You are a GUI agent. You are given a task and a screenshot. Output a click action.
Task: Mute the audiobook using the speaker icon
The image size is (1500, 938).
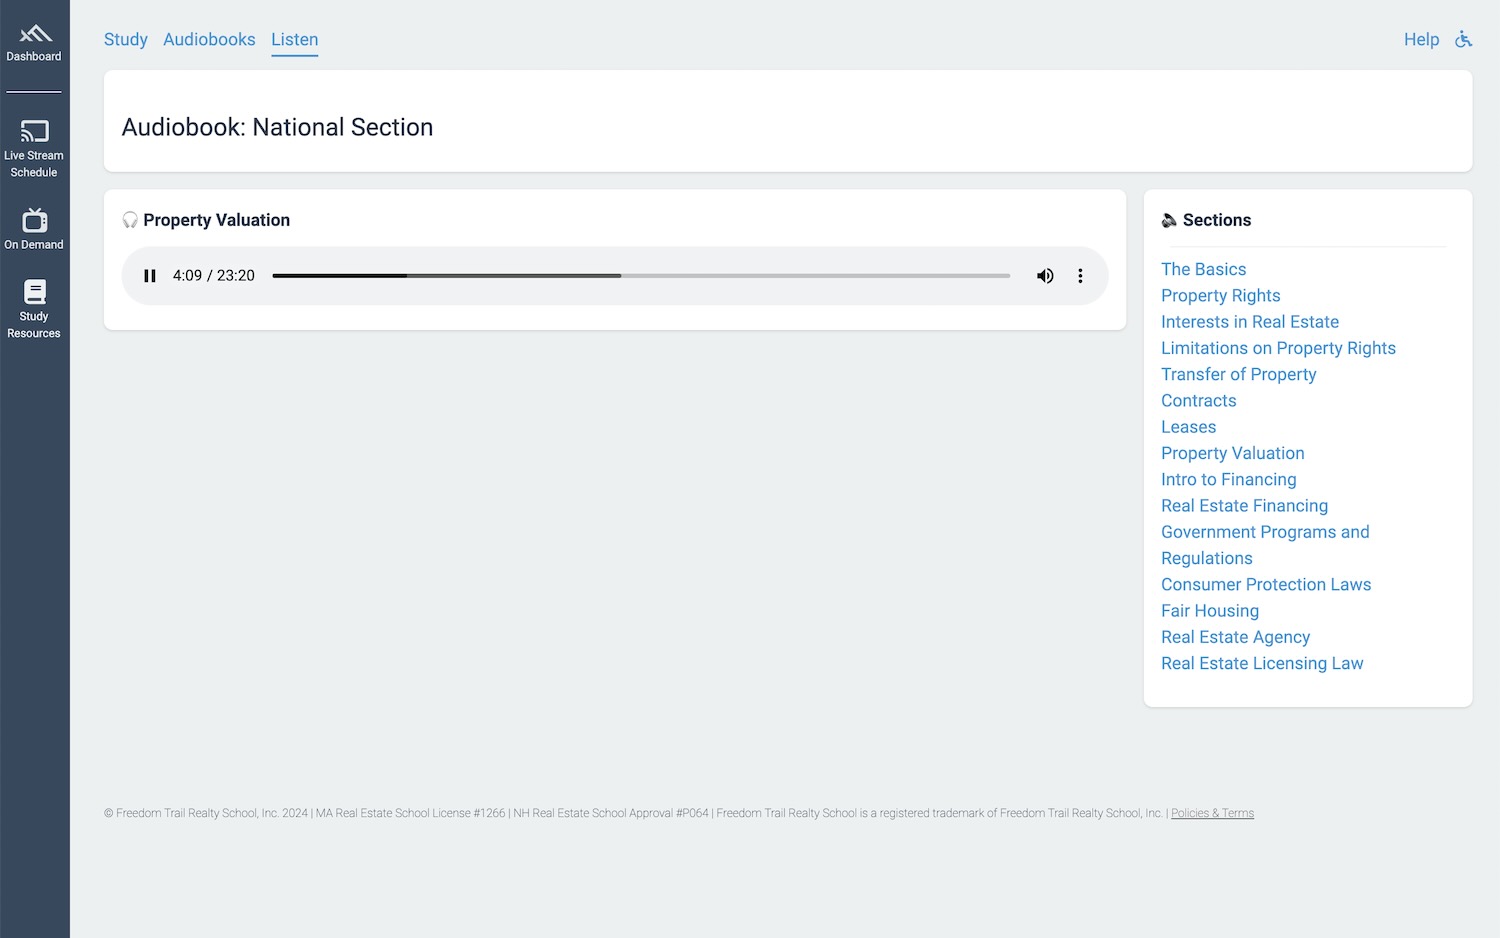coord(1045,276)
